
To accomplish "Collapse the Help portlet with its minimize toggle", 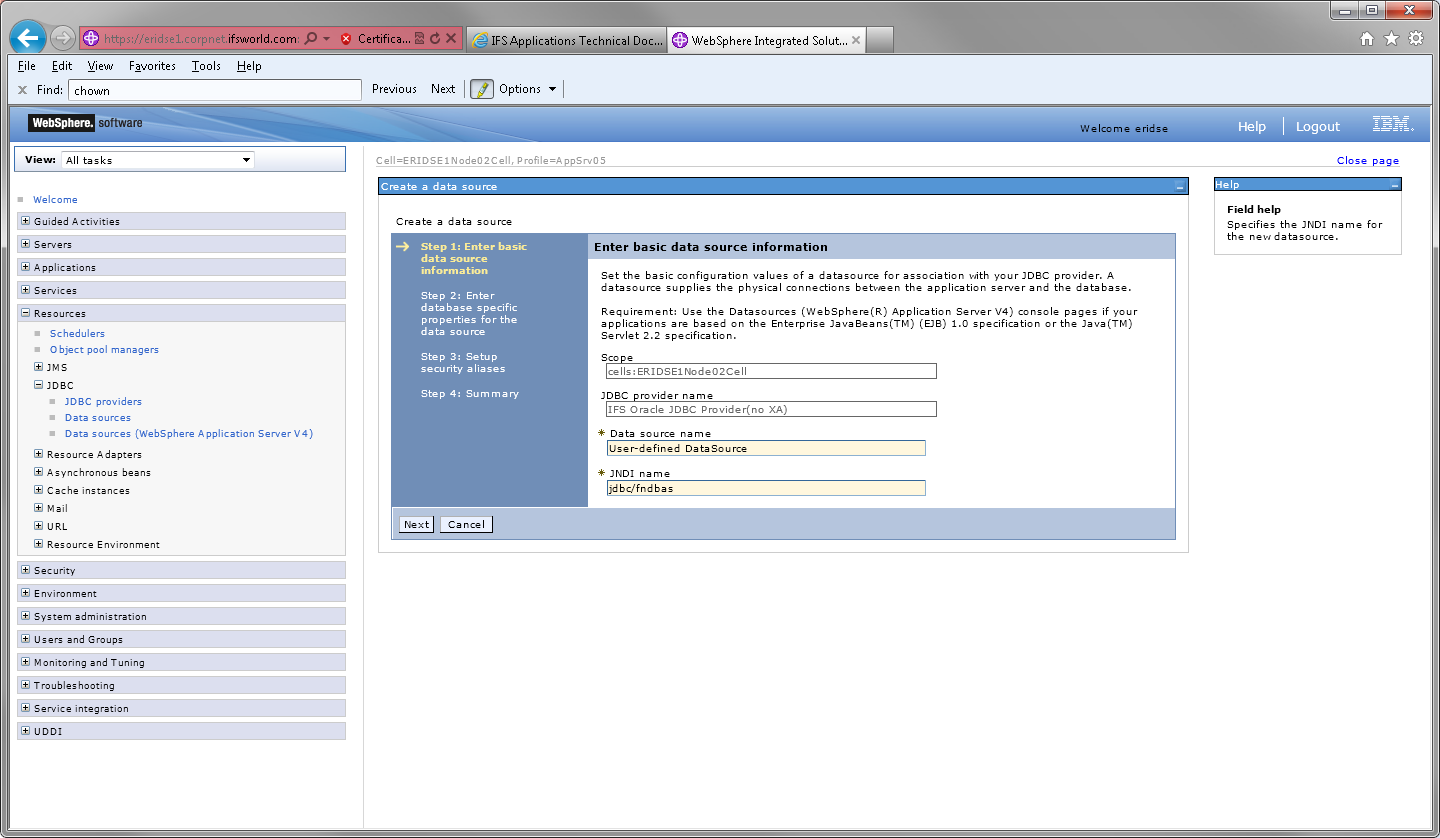I will [1393, 184].
